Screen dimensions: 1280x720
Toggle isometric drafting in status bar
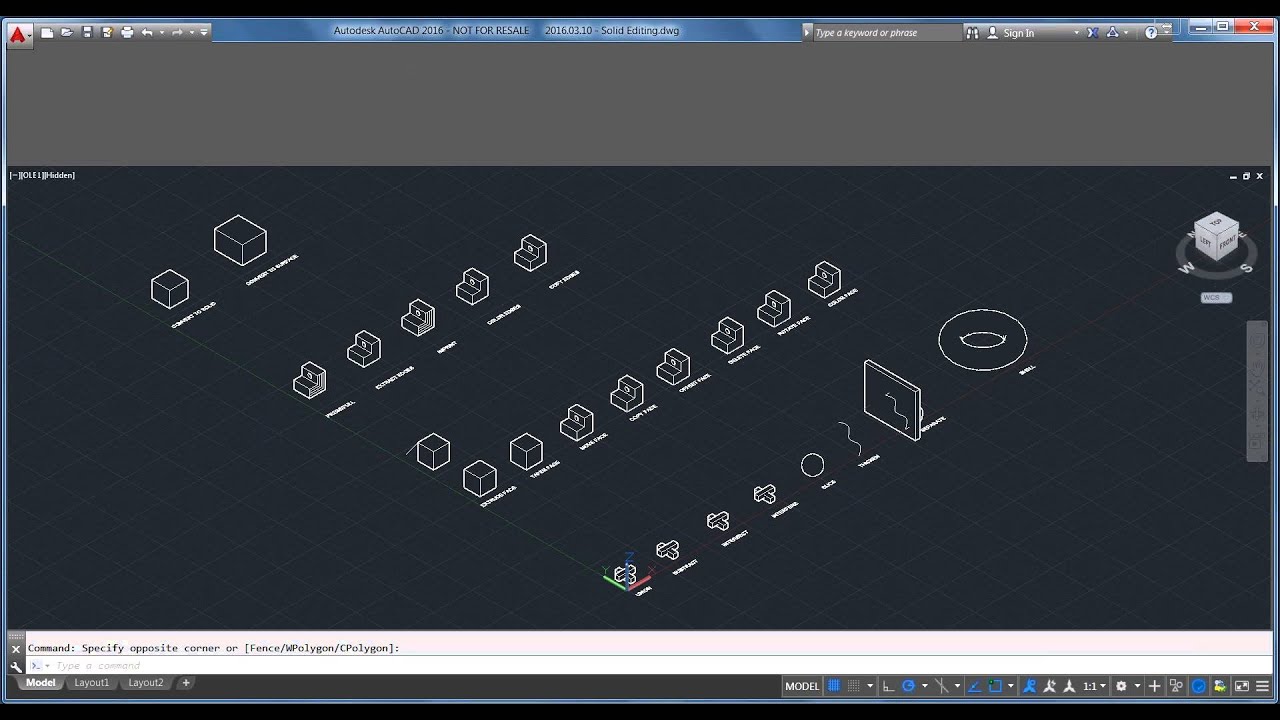point(941,686)
